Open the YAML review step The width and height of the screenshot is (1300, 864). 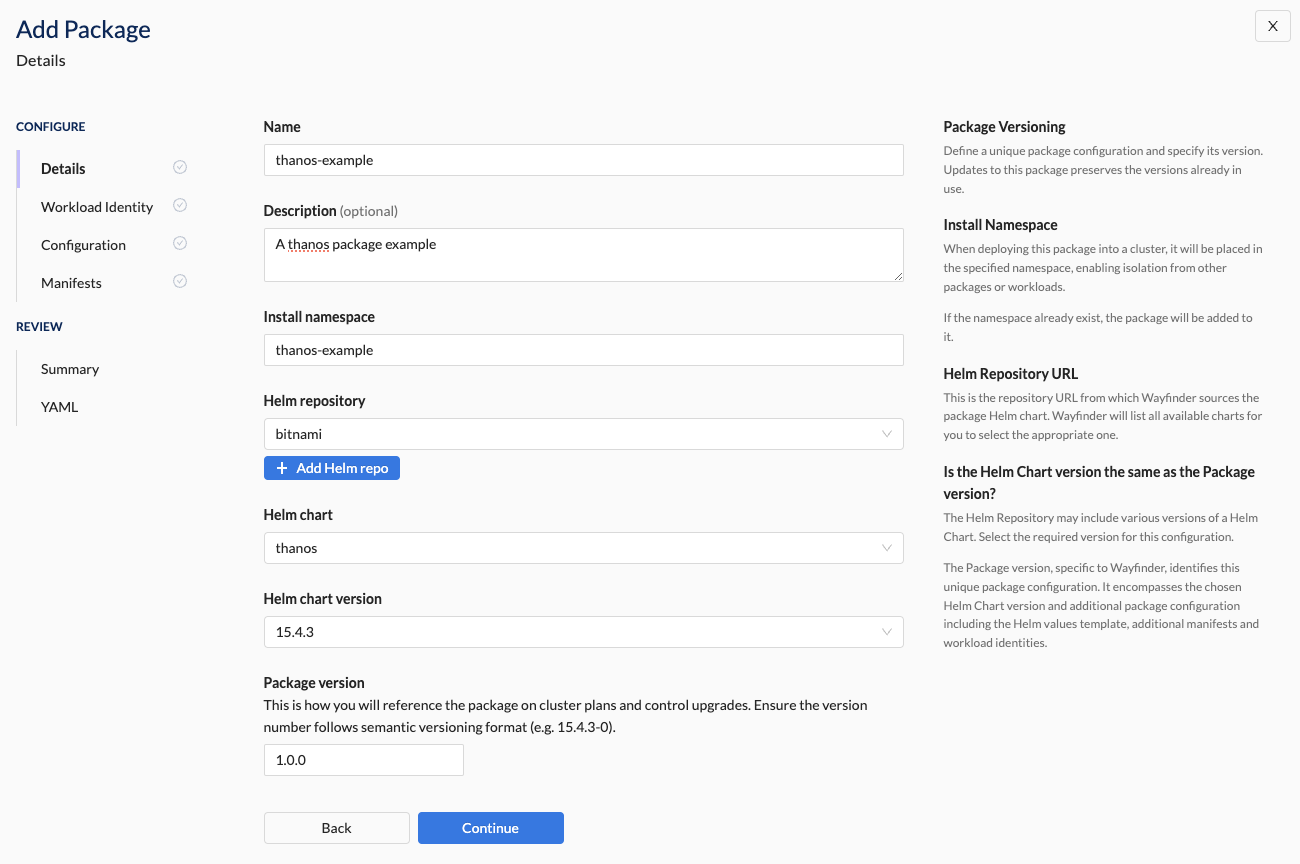coord(59,407)
